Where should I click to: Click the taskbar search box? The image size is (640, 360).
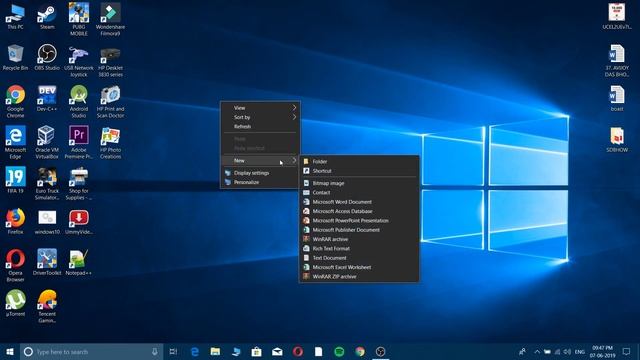[91, 351]
